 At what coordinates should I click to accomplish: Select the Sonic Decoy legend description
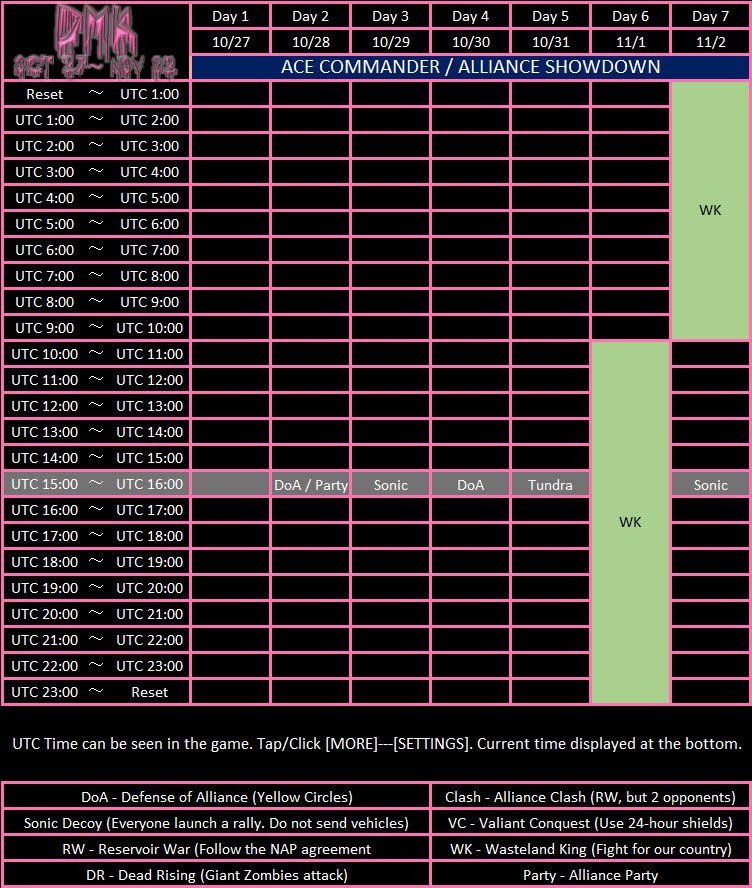(216, 823)
